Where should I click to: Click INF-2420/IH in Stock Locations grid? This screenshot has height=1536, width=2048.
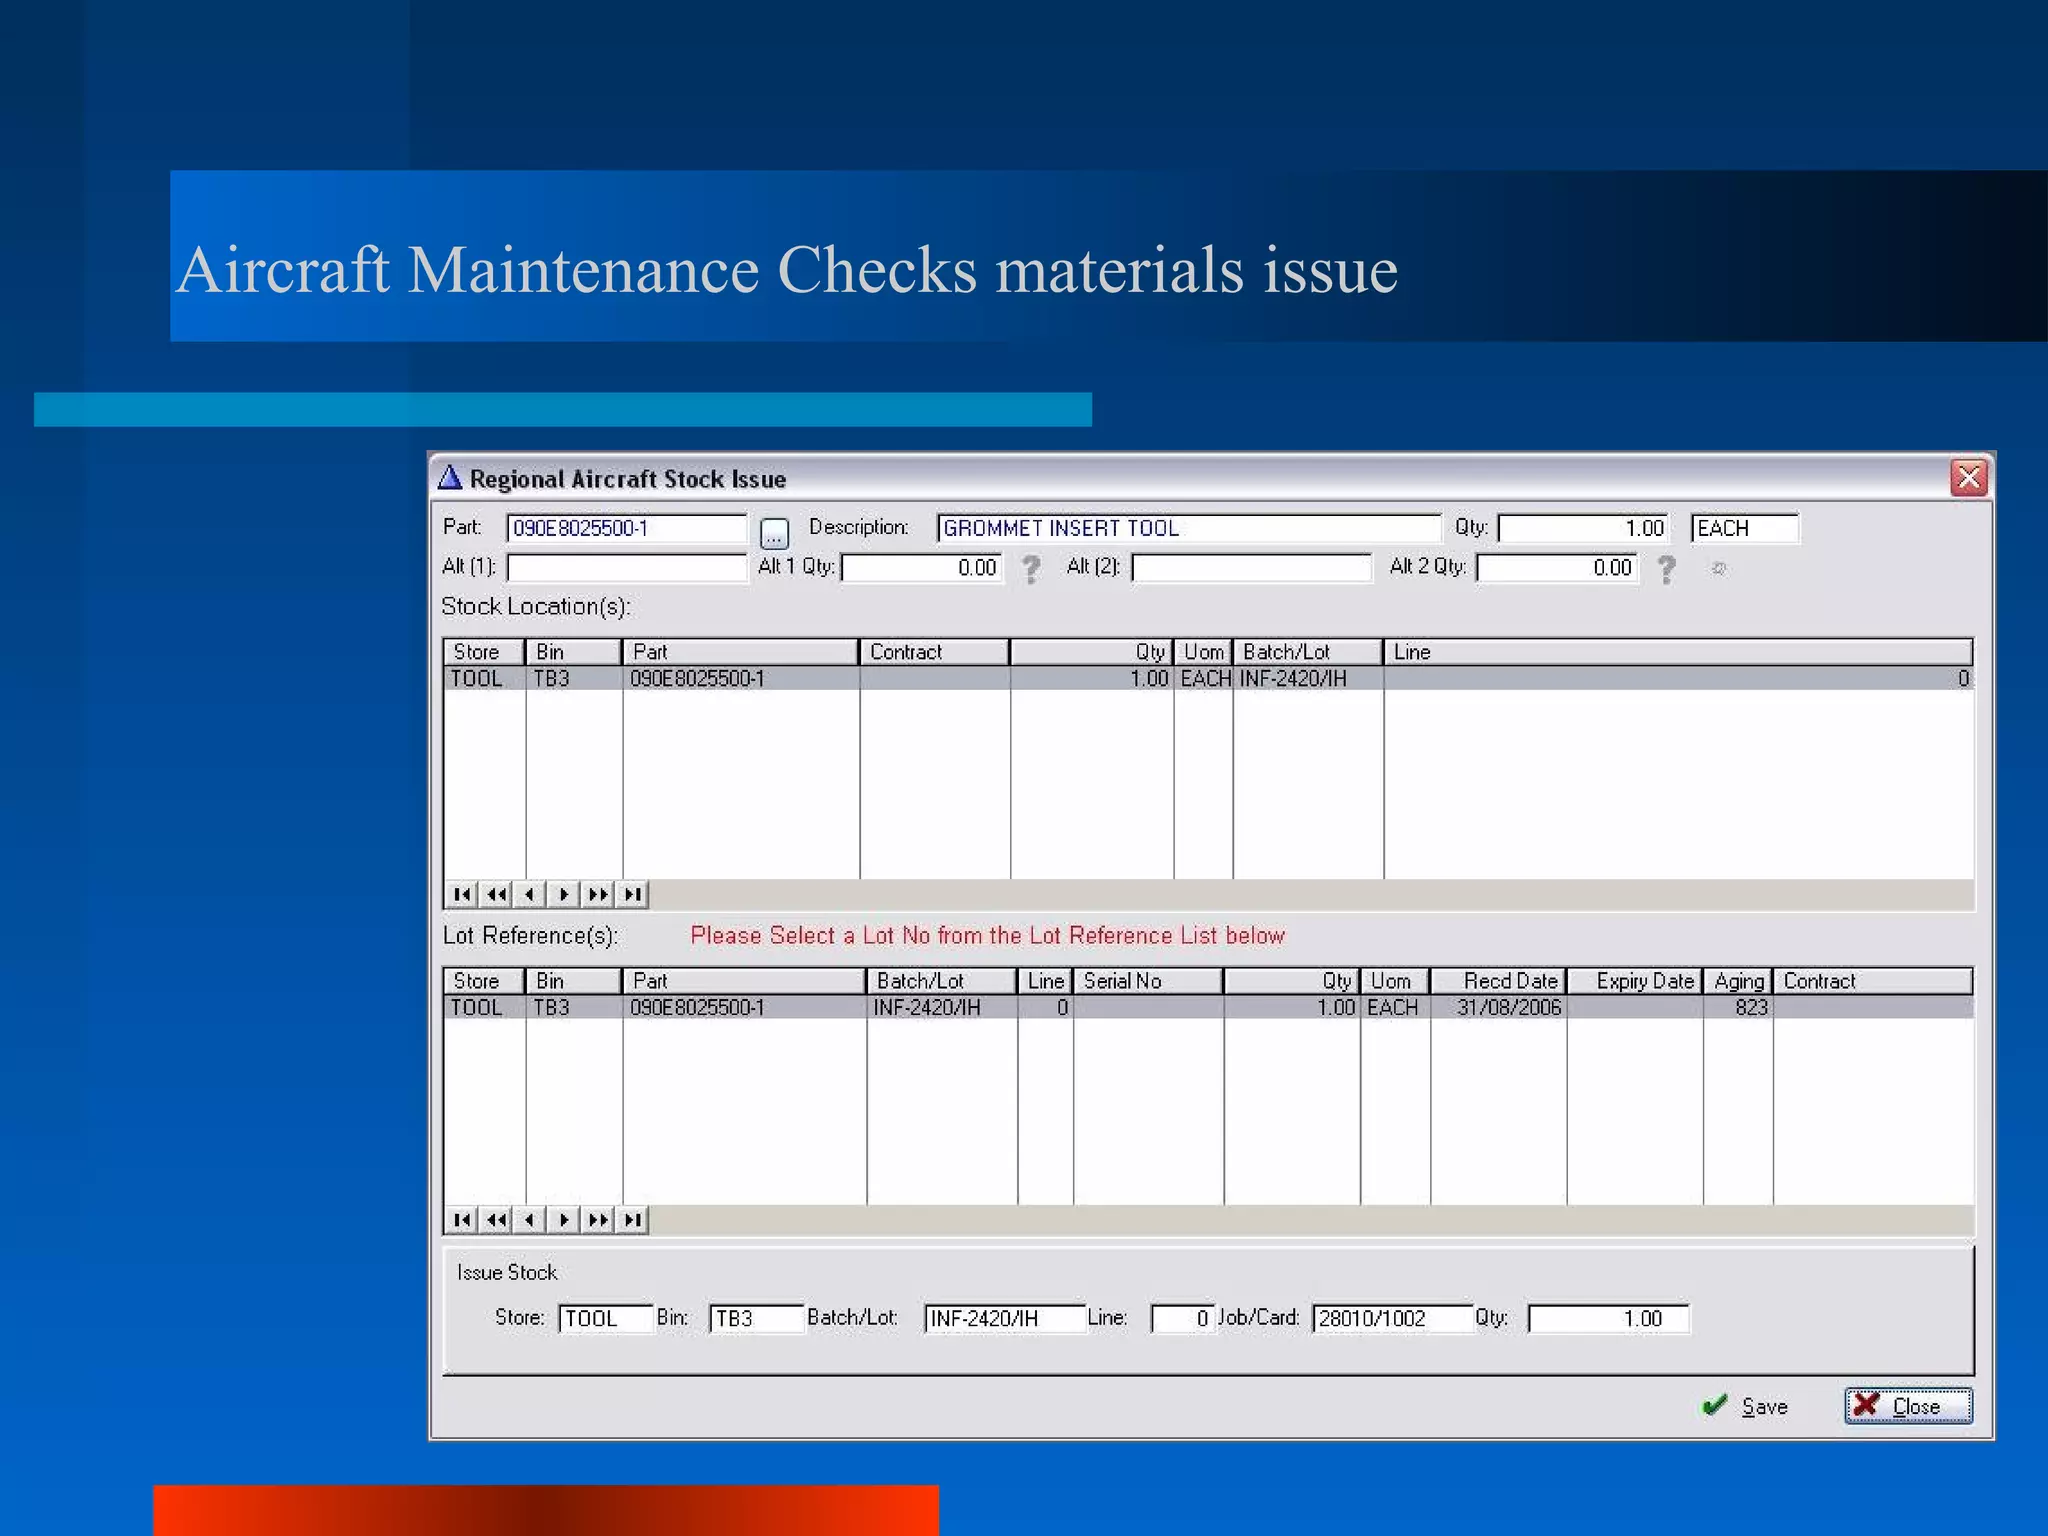point(1293,678)
